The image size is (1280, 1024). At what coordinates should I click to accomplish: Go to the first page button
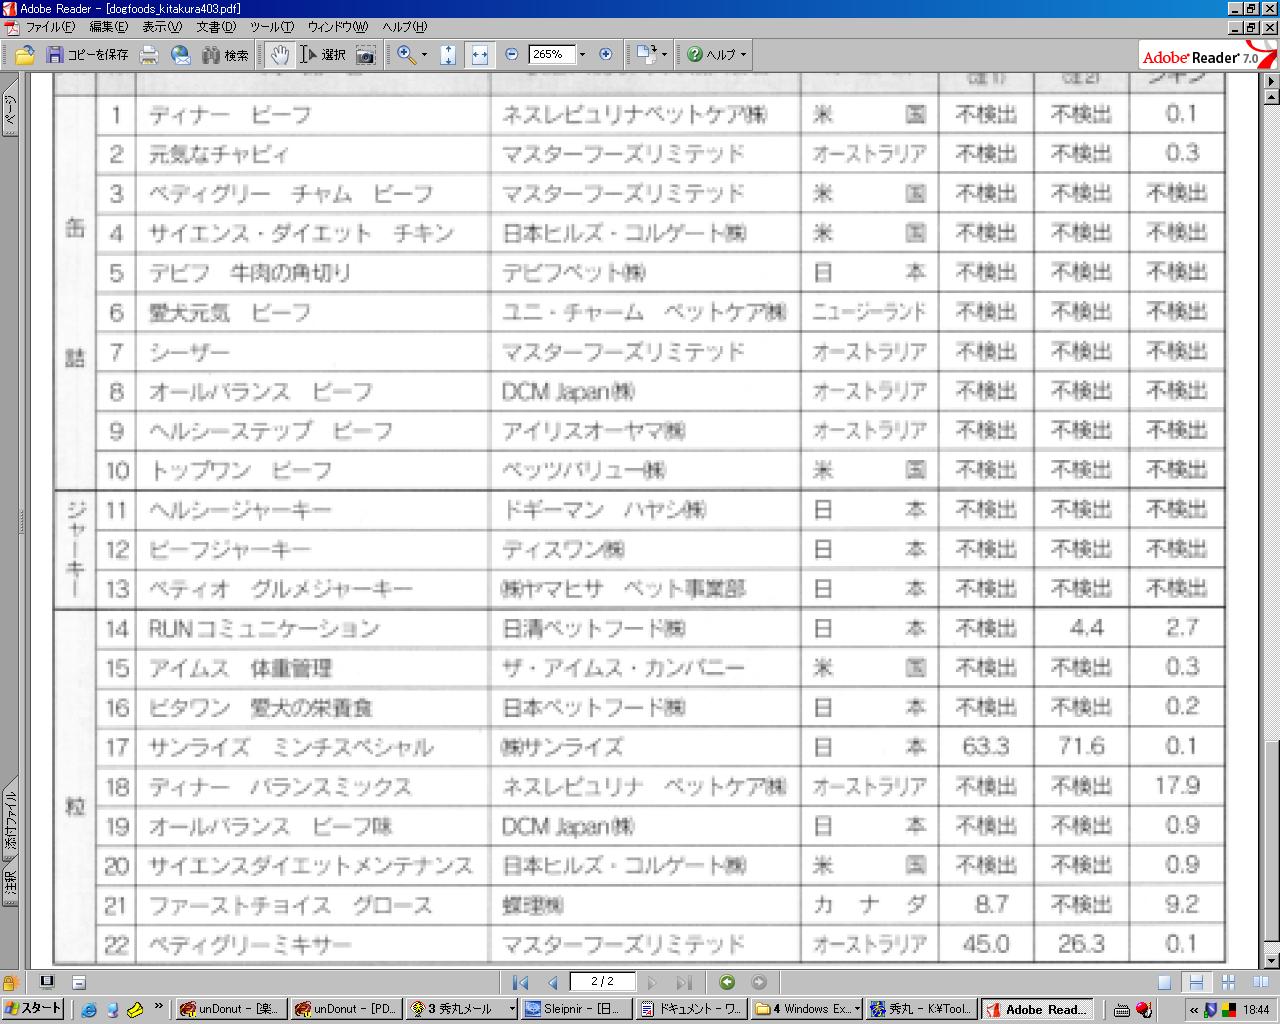point(520,982)
